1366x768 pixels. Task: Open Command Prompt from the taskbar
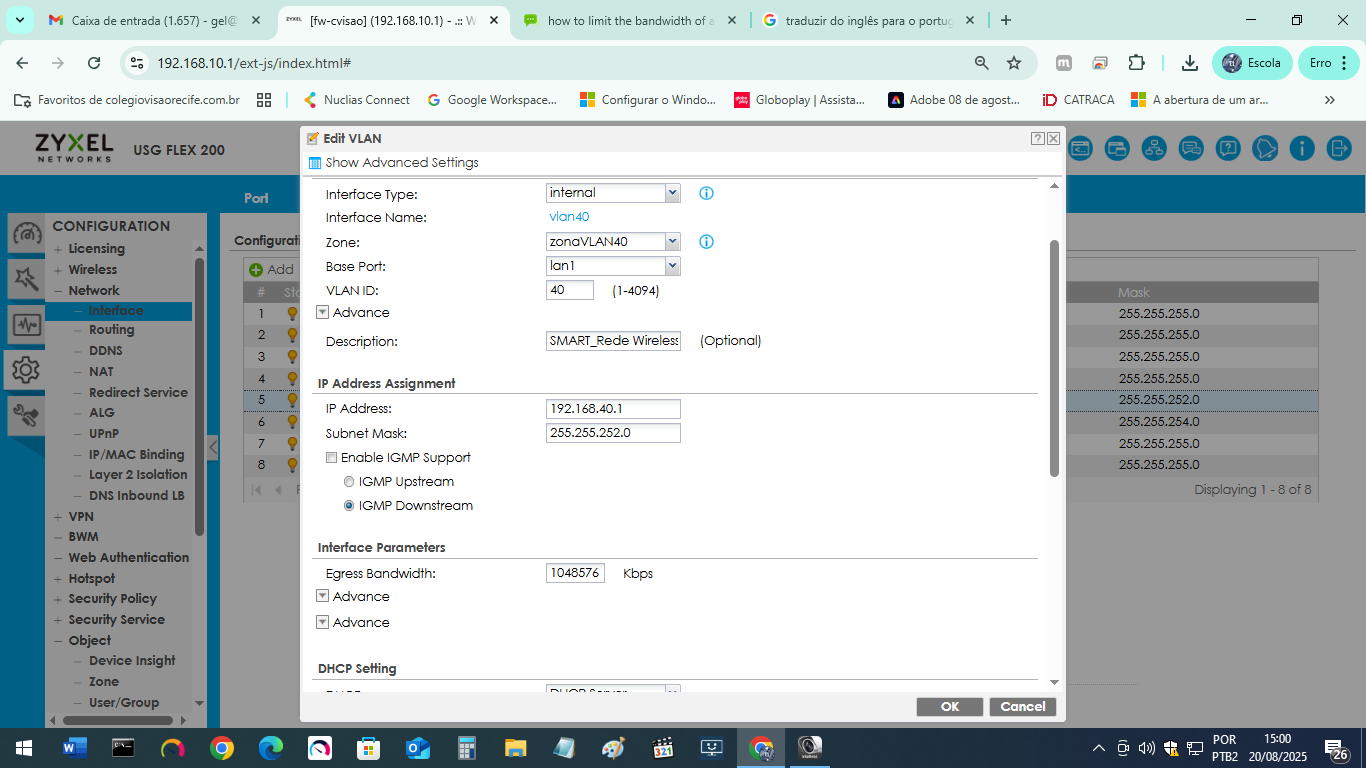124,748
